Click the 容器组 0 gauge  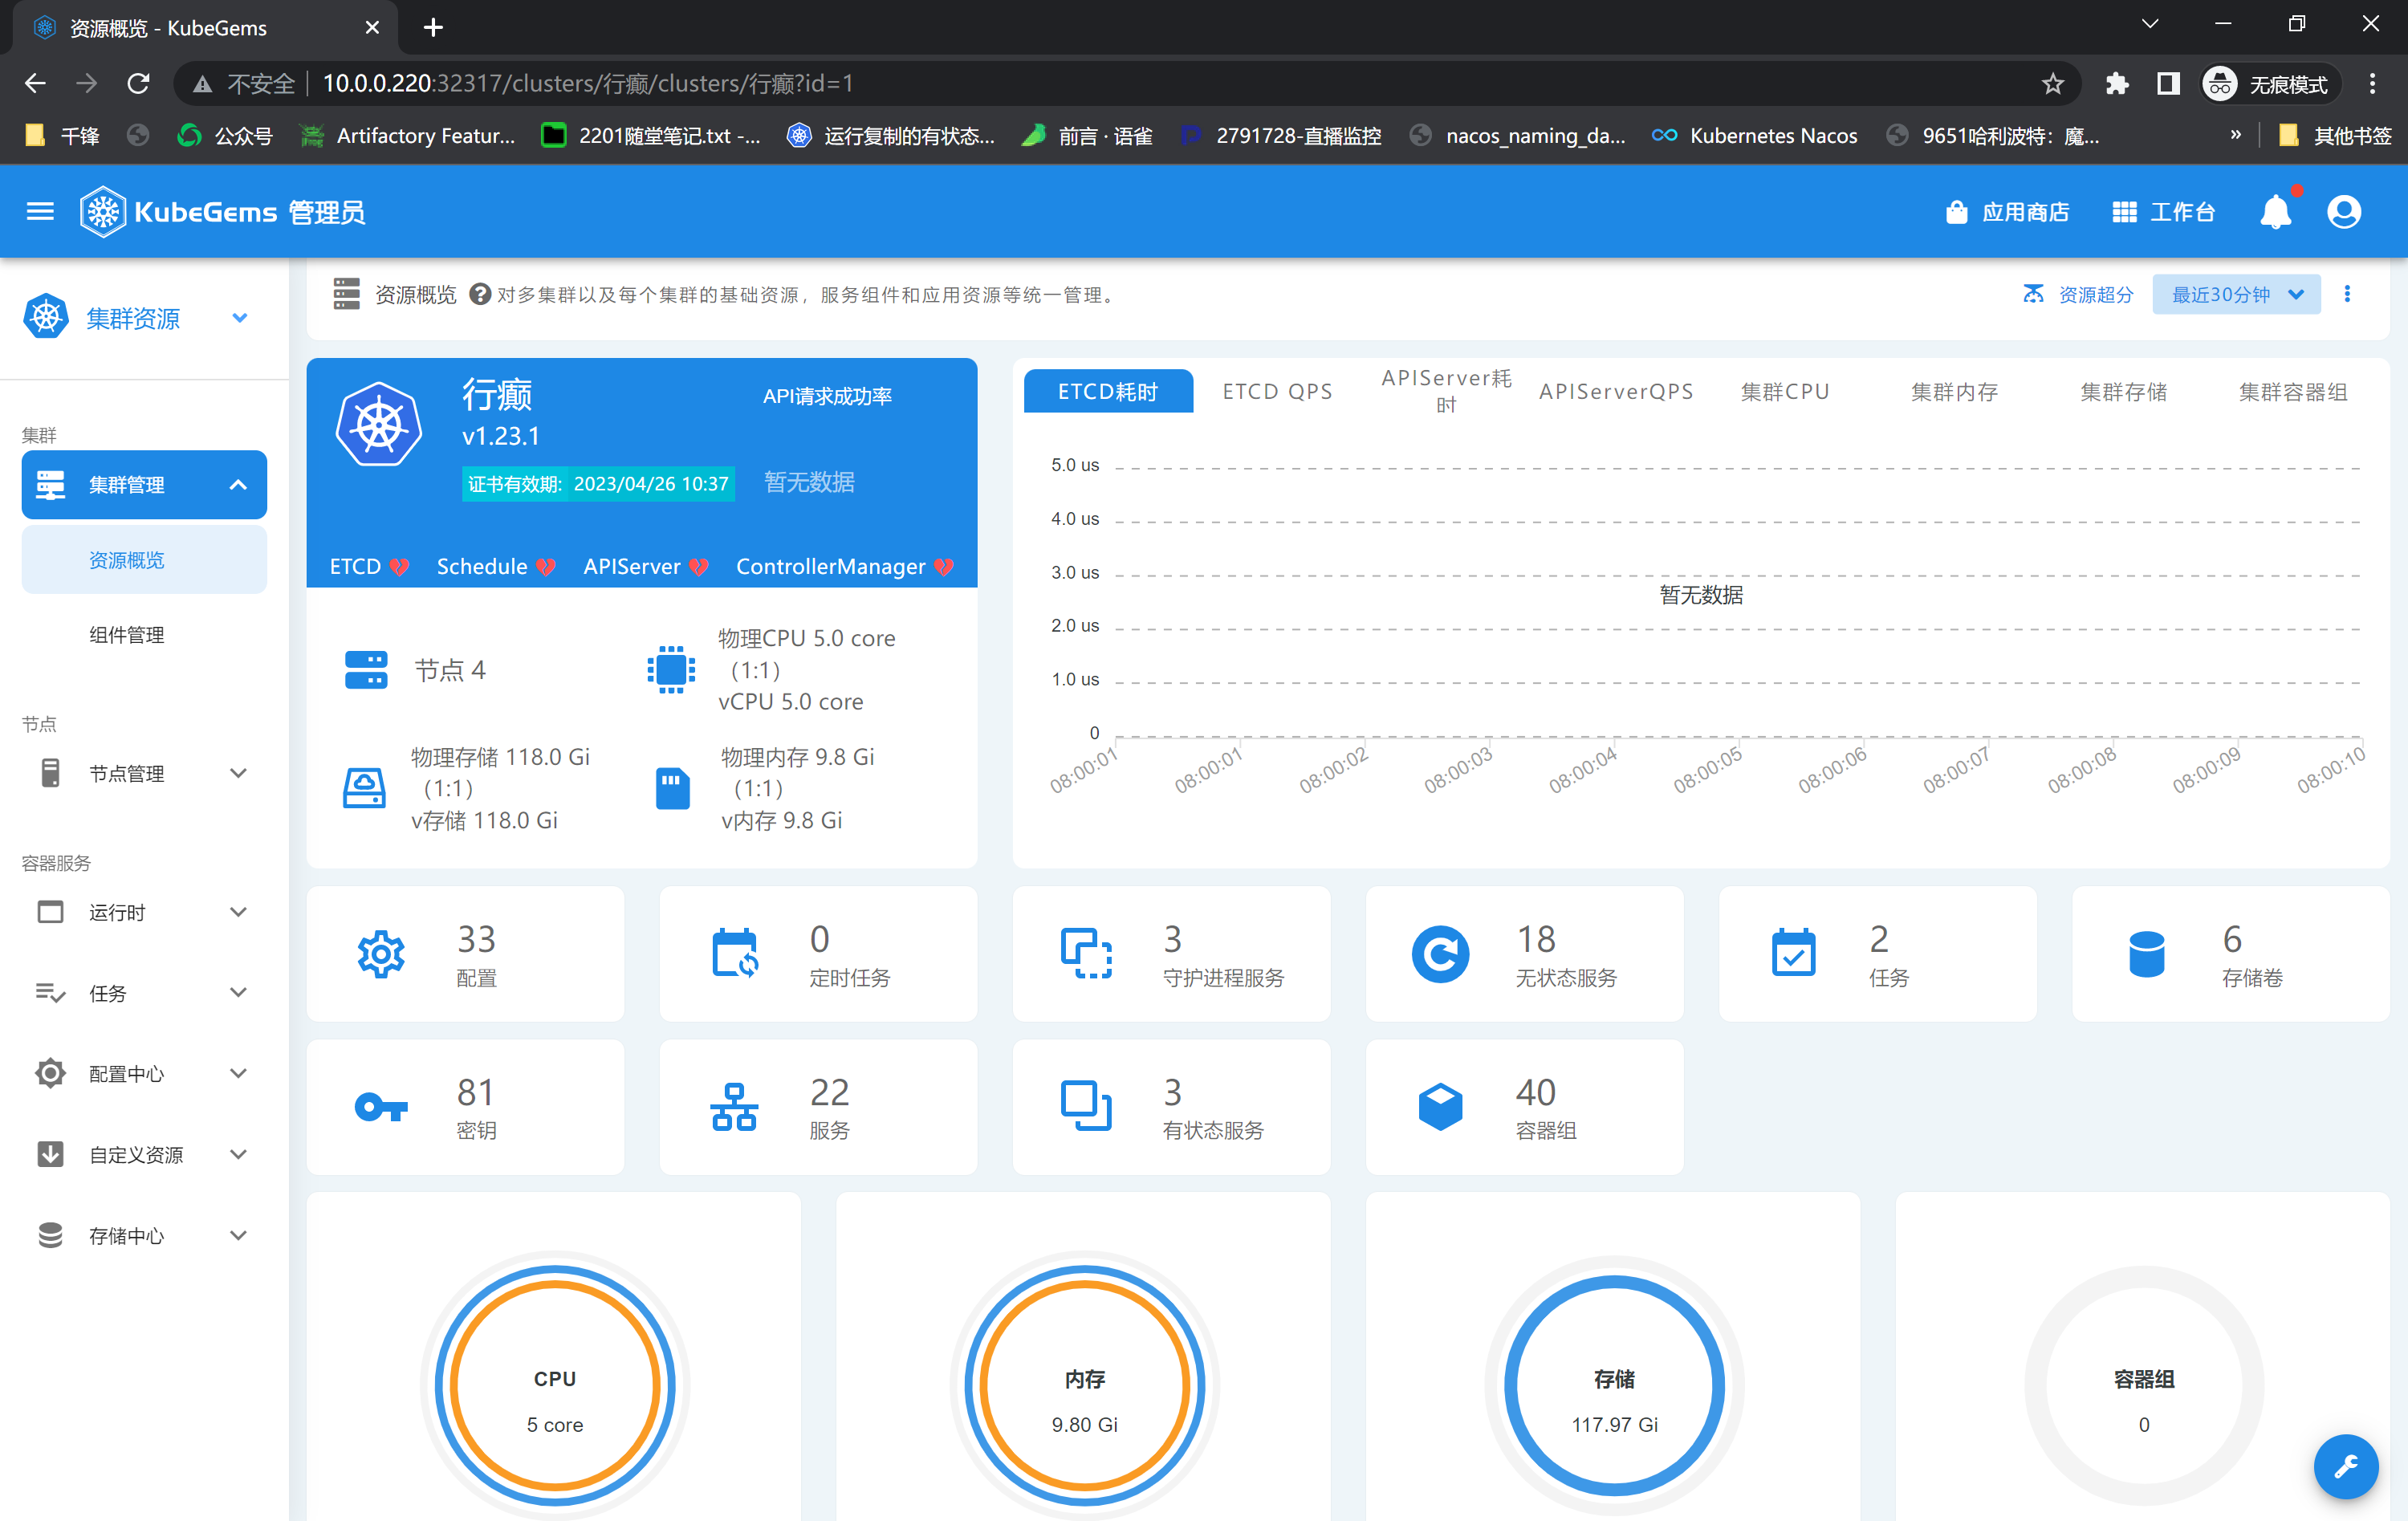click(2144, 1386)
